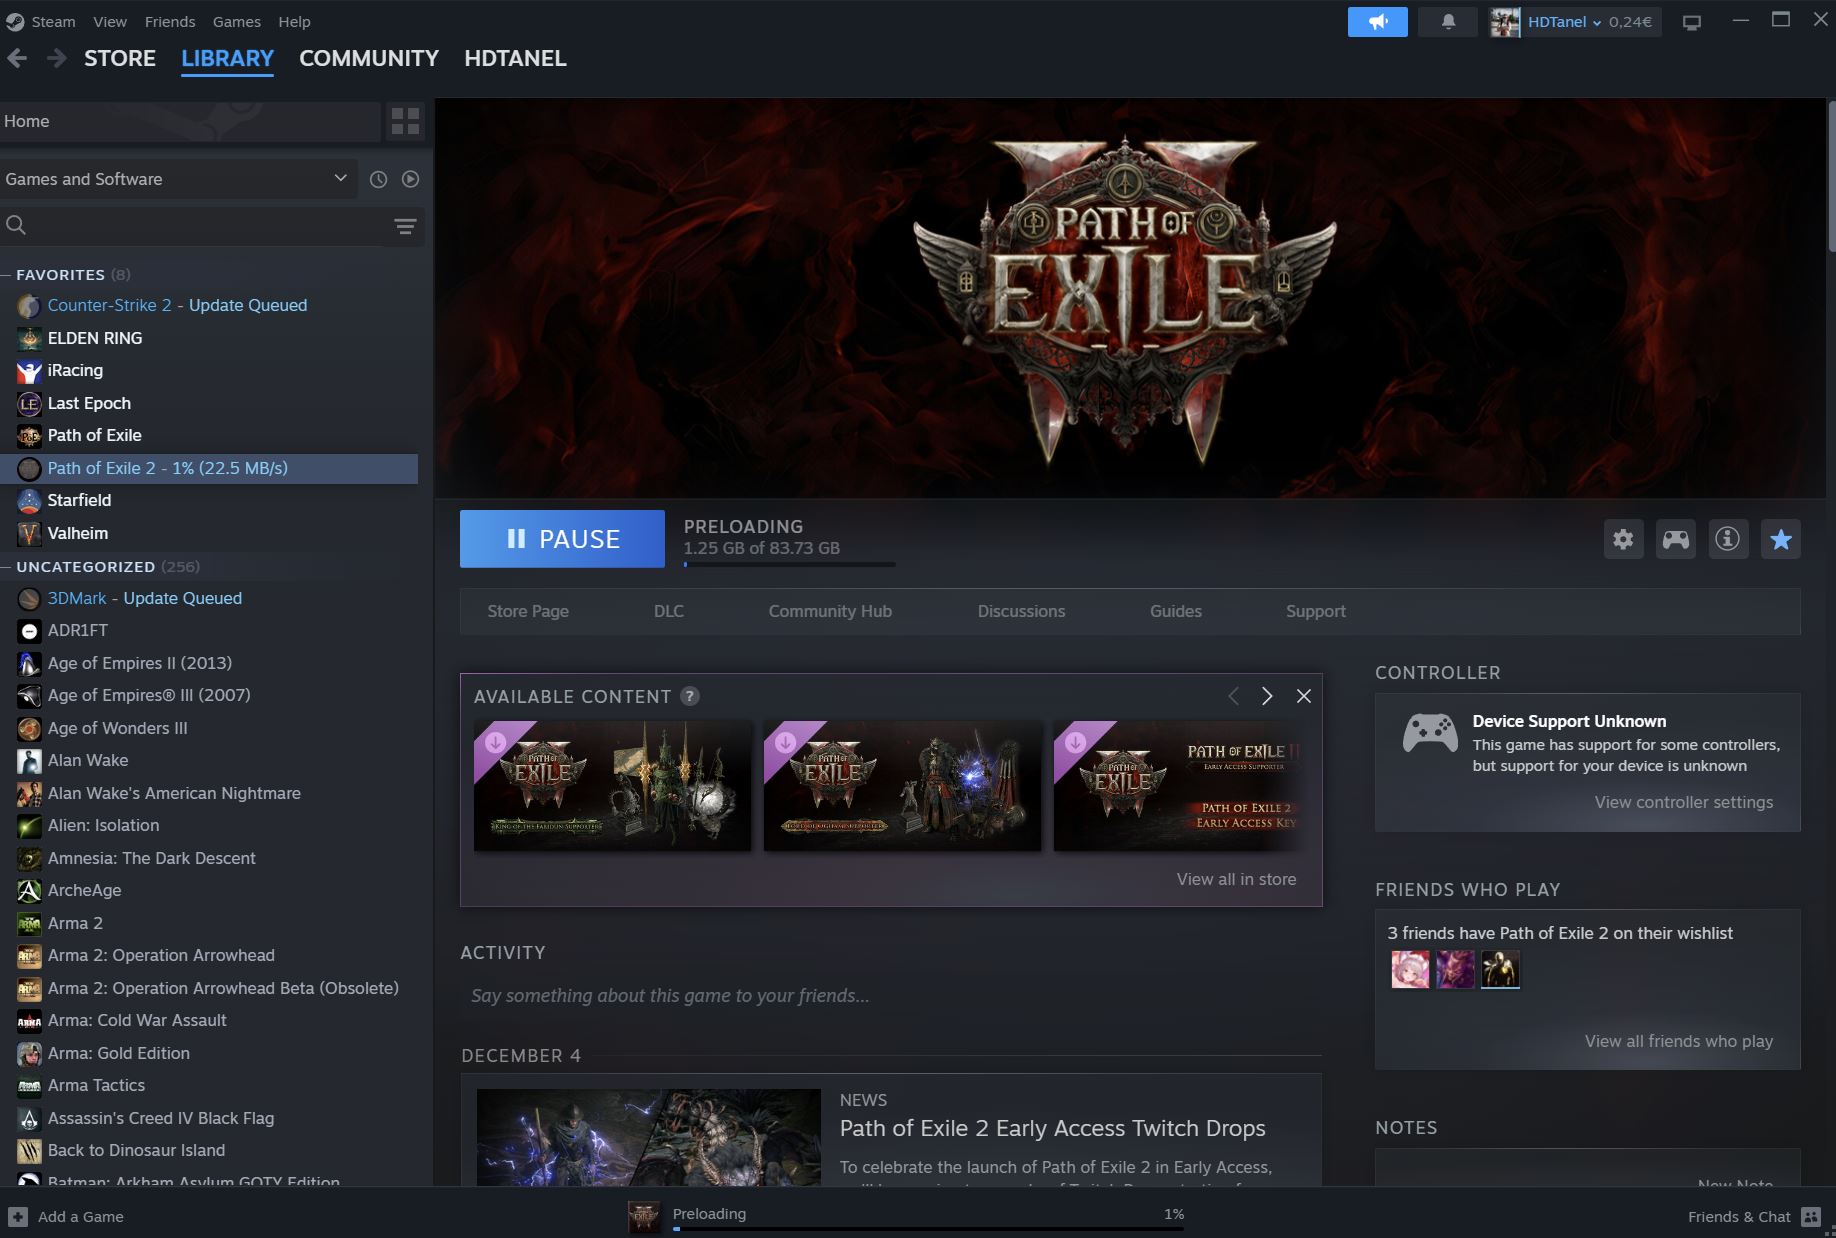
Task: Open controller layout icon
Action: pos(1676,540)
